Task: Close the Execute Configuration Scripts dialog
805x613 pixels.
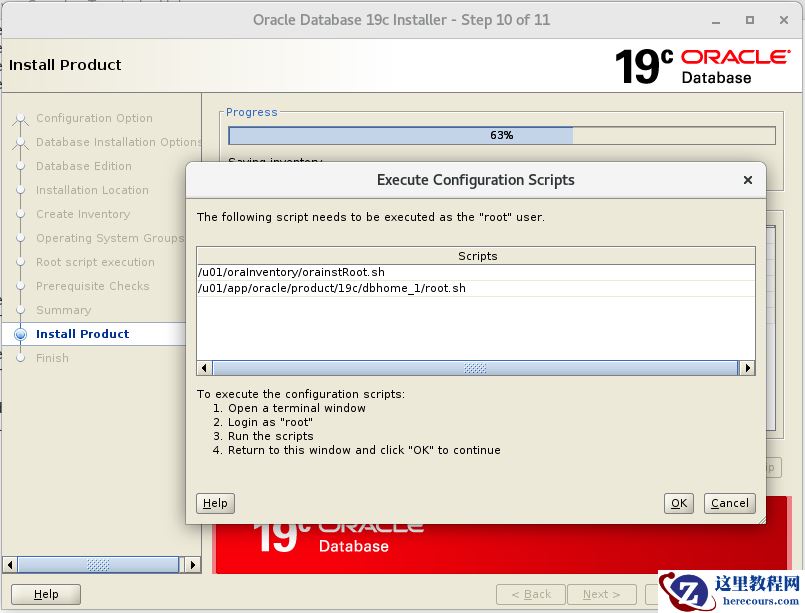Action: point(748,180)
